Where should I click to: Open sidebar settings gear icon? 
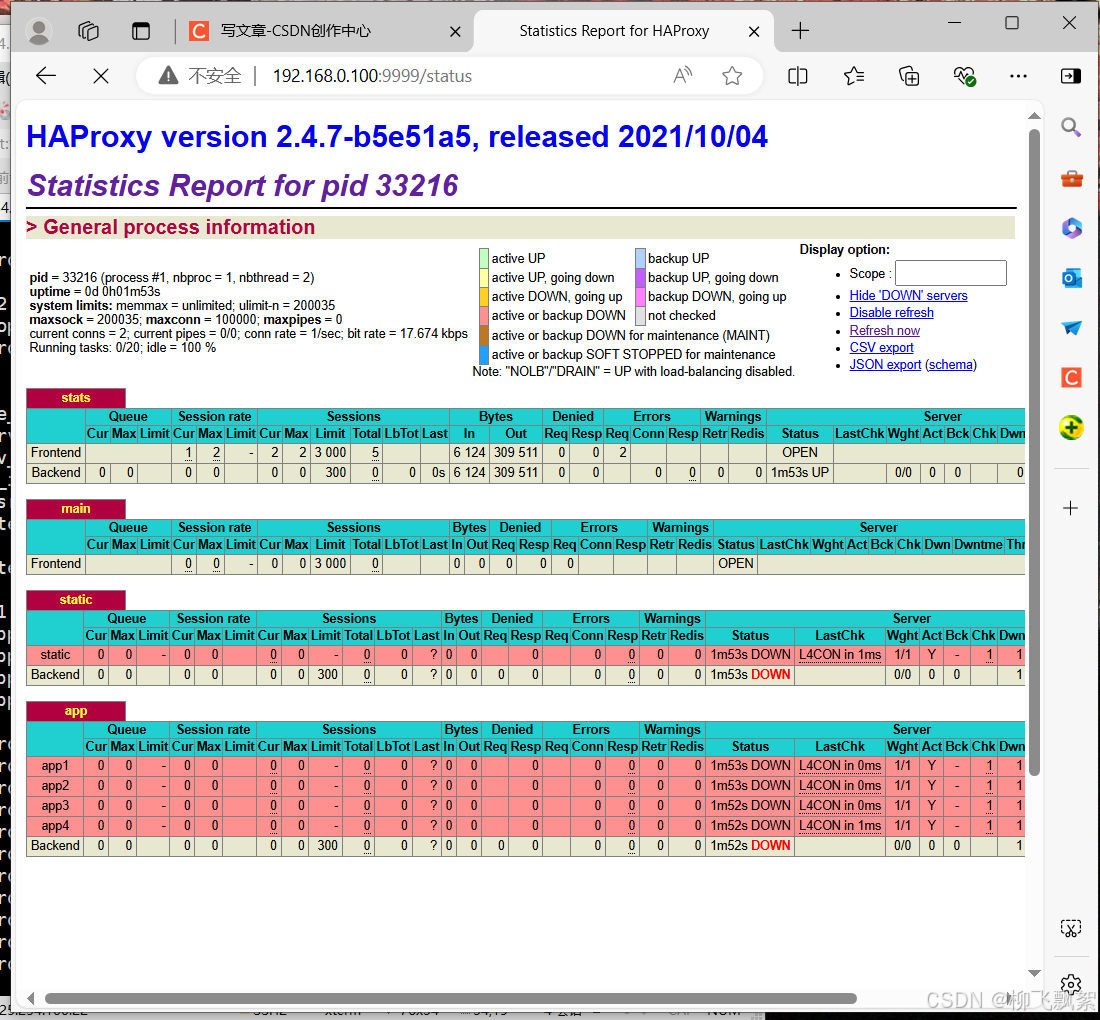click(x=1071, y=985)
